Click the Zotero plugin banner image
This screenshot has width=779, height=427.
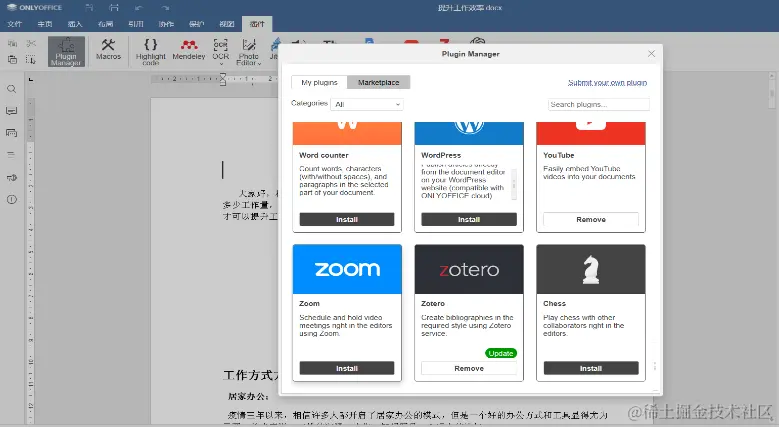469,269
